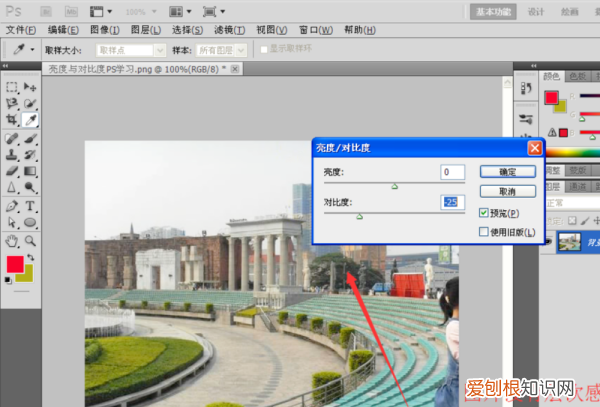Open the 图像(I) menu

[x=105, y=30]
